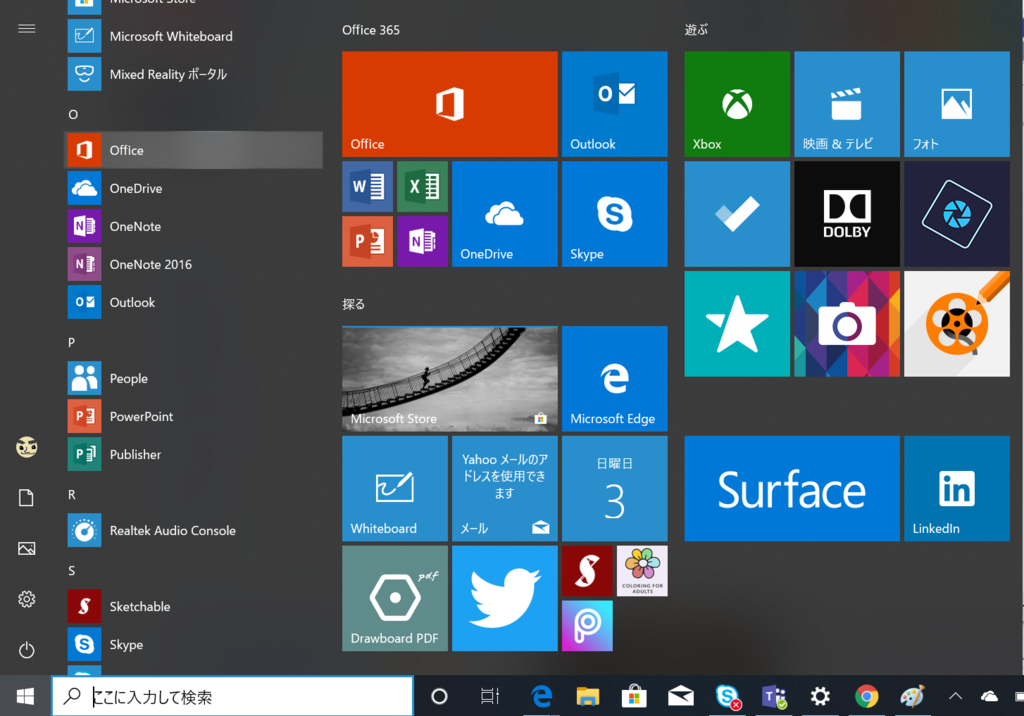Viewport: 1024px width, 716px height.
Task: Jump via letter O section header
Action: point(73,114)
